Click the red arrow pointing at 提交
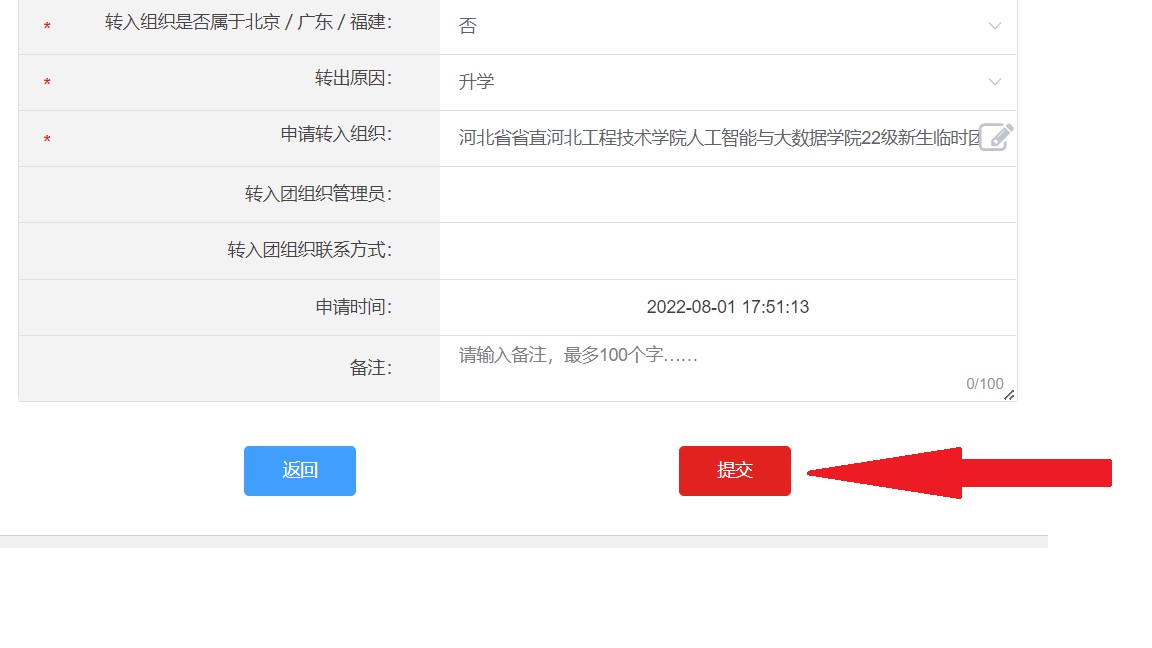1152x648 pixels. 960,473
